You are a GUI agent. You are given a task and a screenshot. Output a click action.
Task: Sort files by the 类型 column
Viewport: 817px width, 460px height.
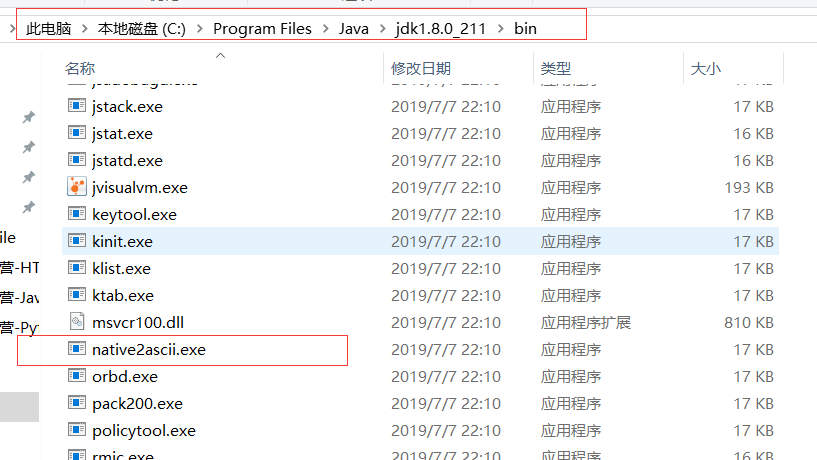(555, 68)
